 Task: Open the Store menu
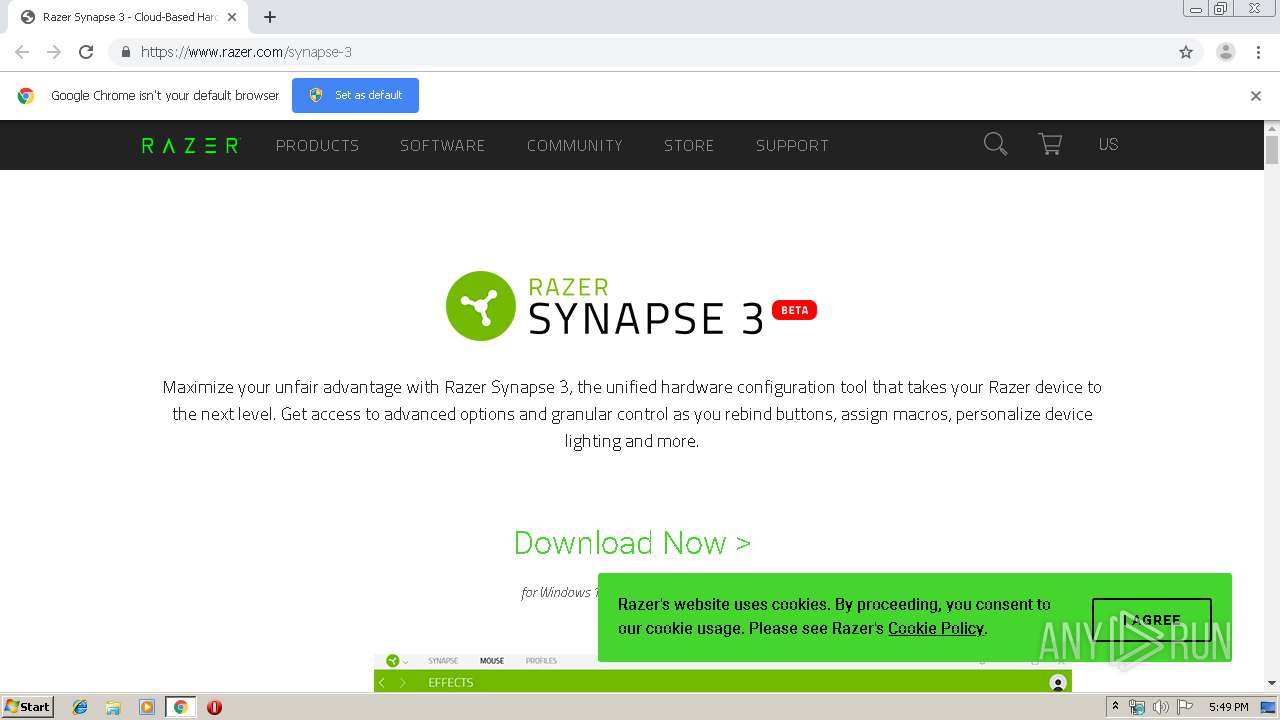(689, 145)
